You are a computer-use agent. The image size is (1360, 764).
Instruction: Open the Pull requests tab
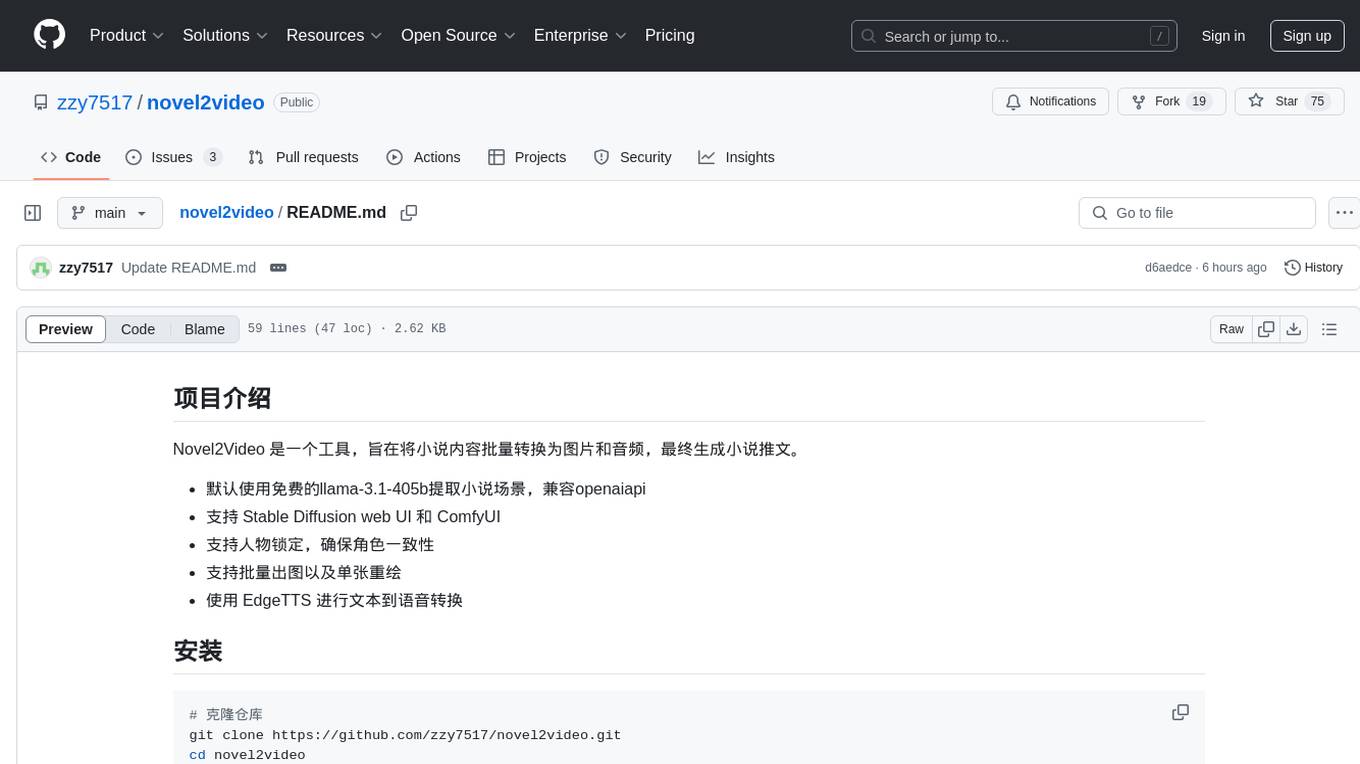tap(303, 157)
